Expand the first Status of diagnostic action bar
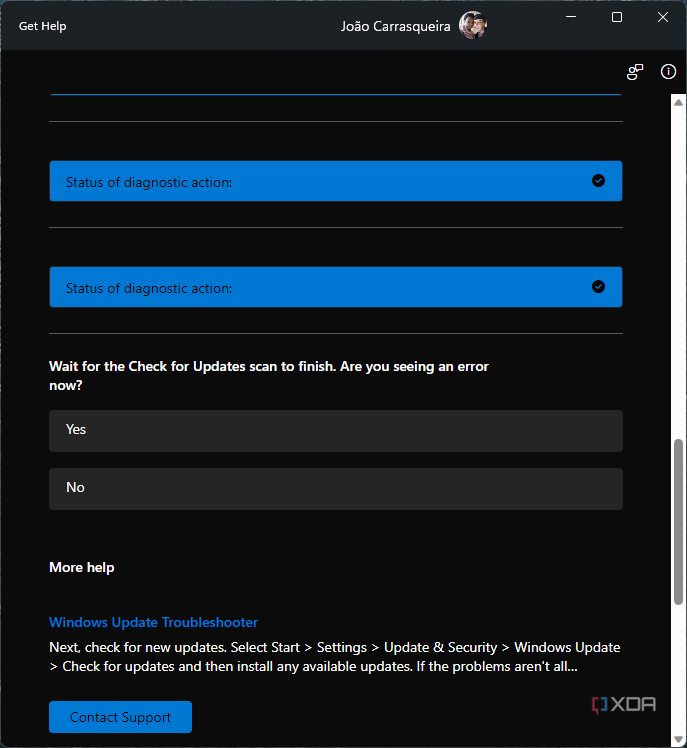 pyautogui.click(x=336, y=181)
